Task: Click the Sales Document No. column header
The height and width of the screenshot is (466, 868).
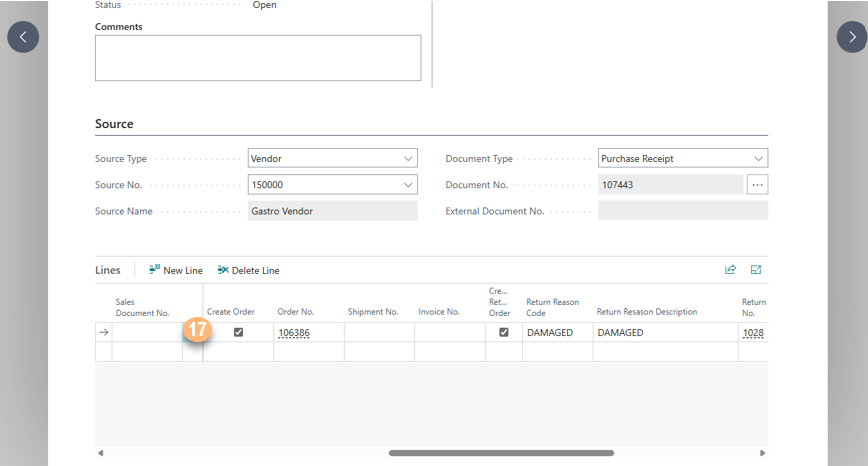Action: [142, 307]
